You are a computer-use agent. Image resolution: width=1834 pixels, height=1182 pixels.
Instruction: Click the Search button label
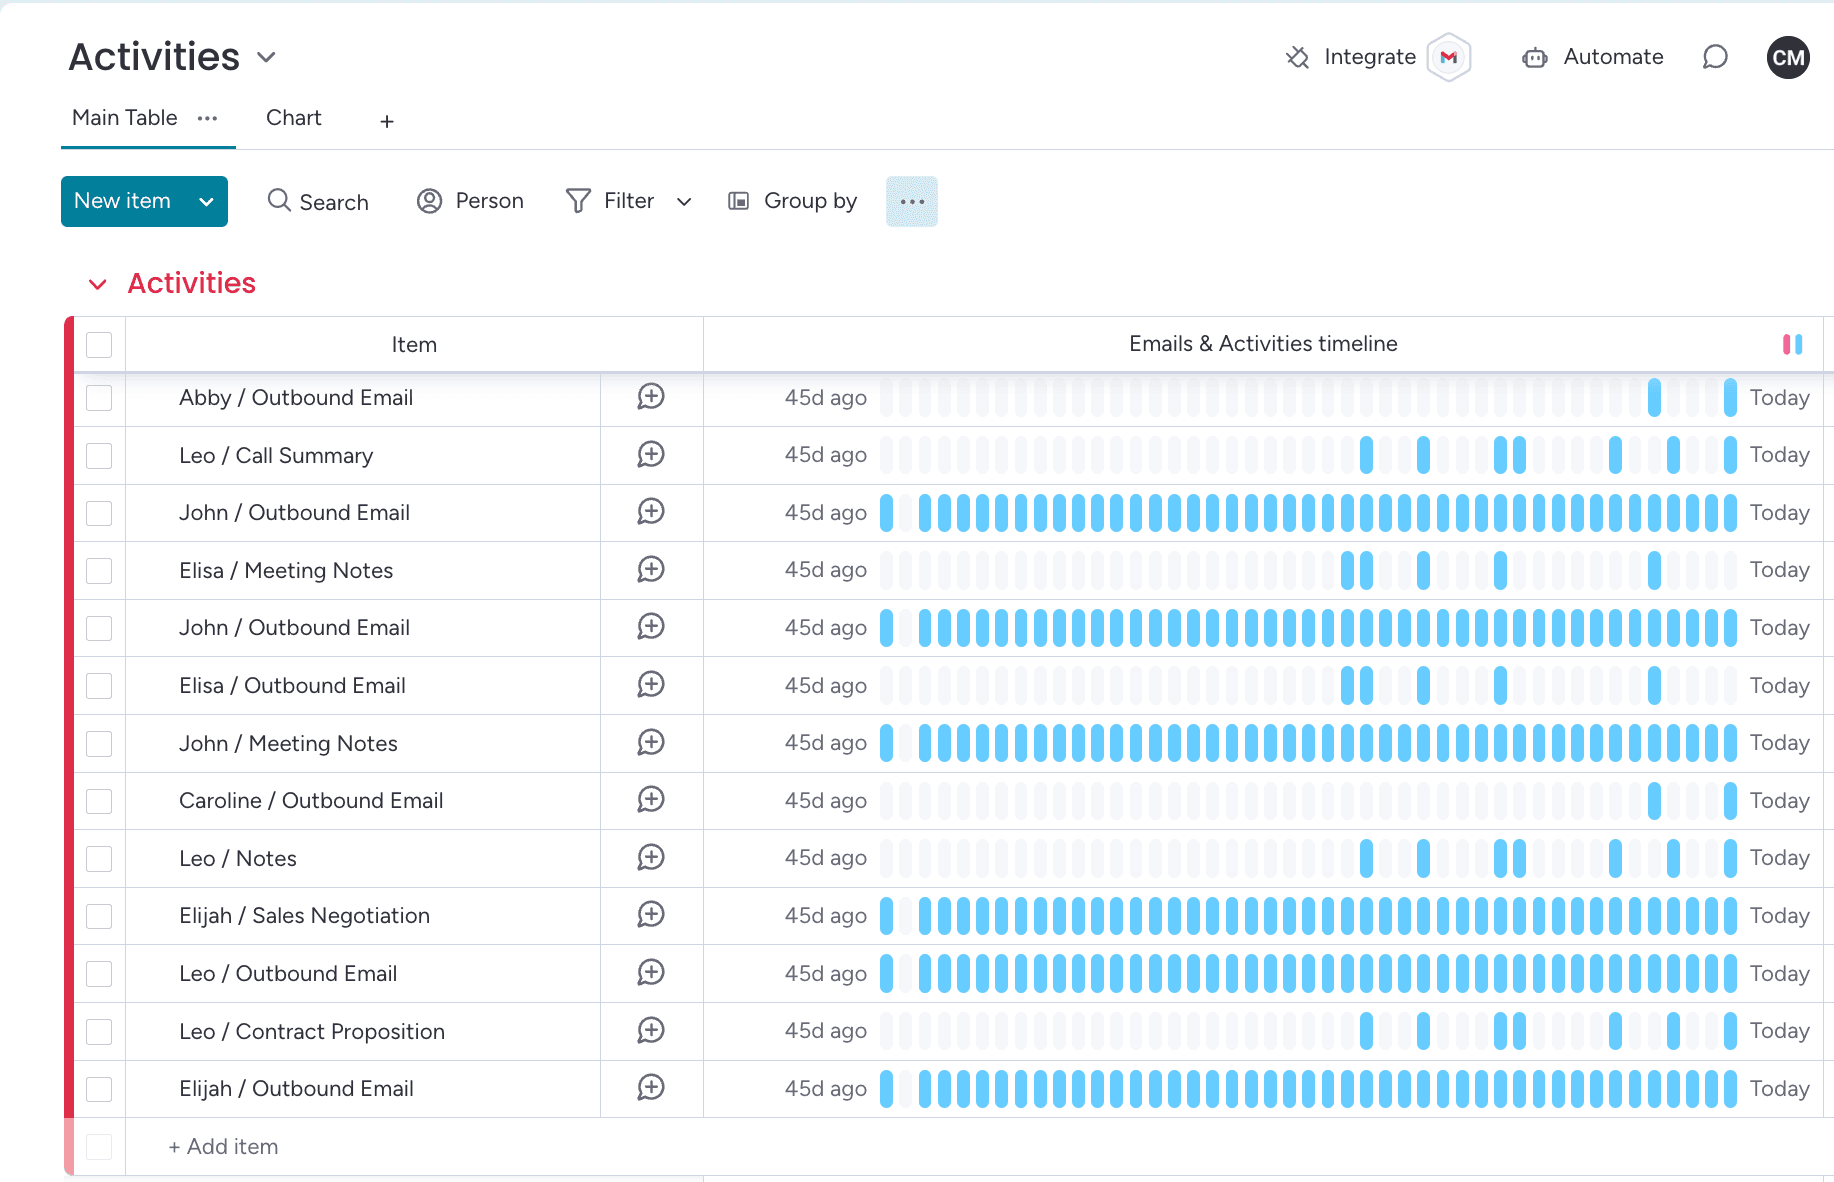point(334,202)
